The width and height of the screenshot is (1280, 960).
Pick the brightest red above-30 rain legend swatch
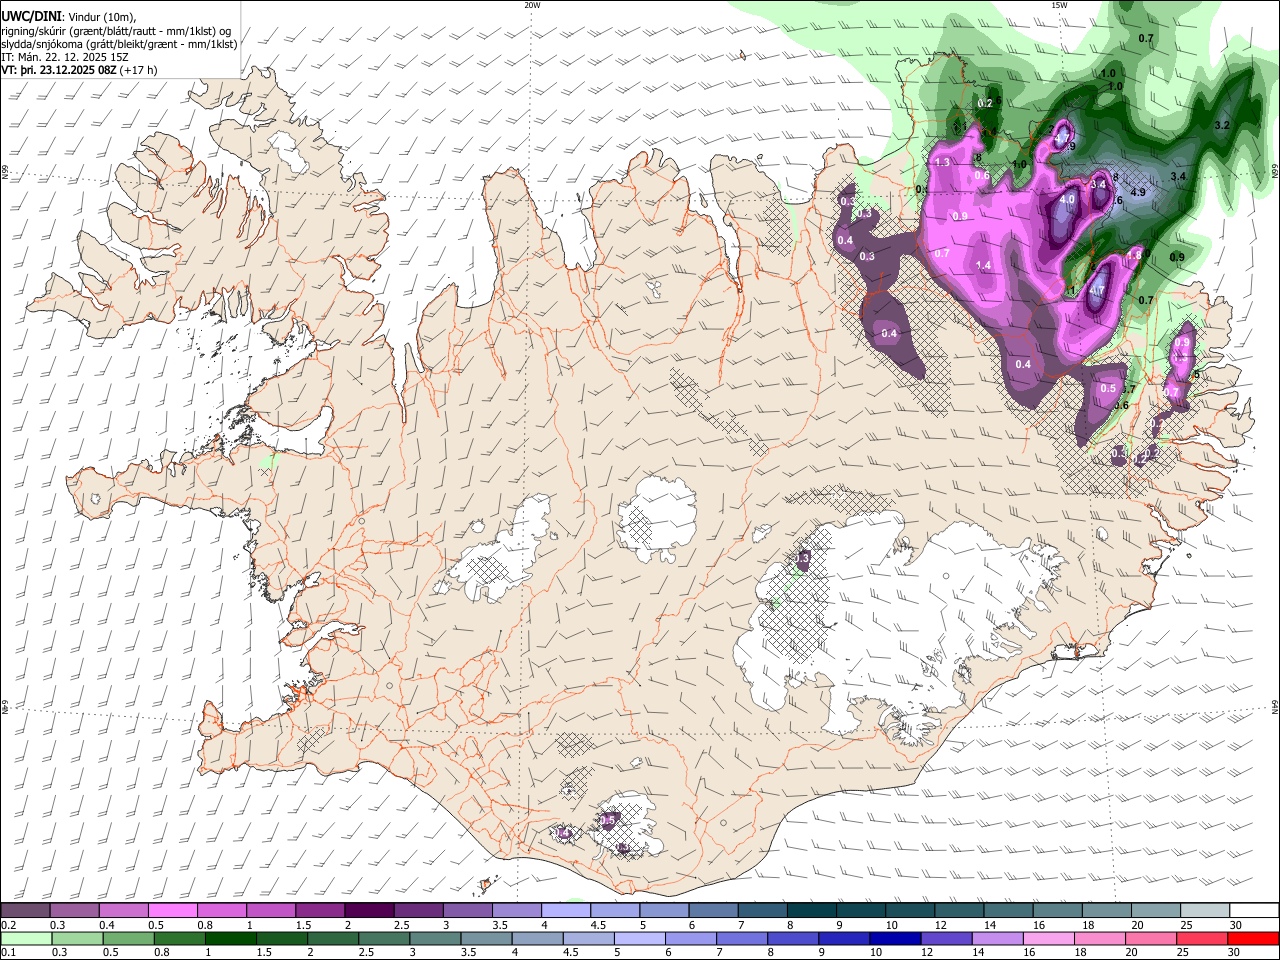tap(1255, 938)
